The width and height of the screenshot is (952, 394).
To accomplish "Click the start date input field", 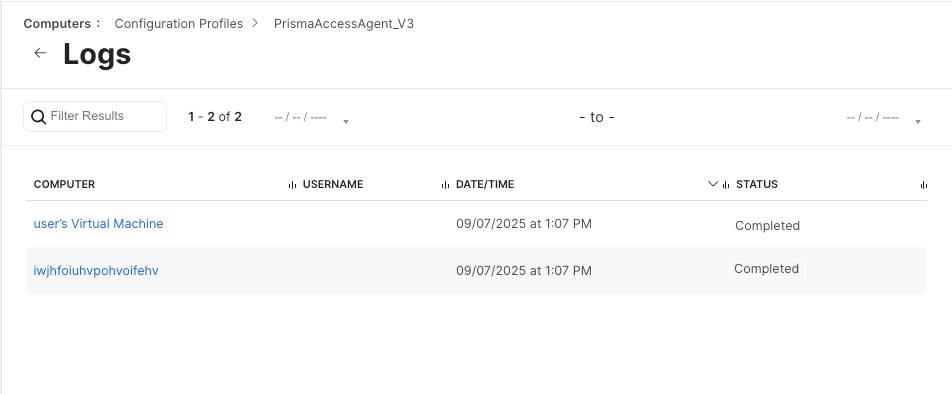I will [301, 117].
